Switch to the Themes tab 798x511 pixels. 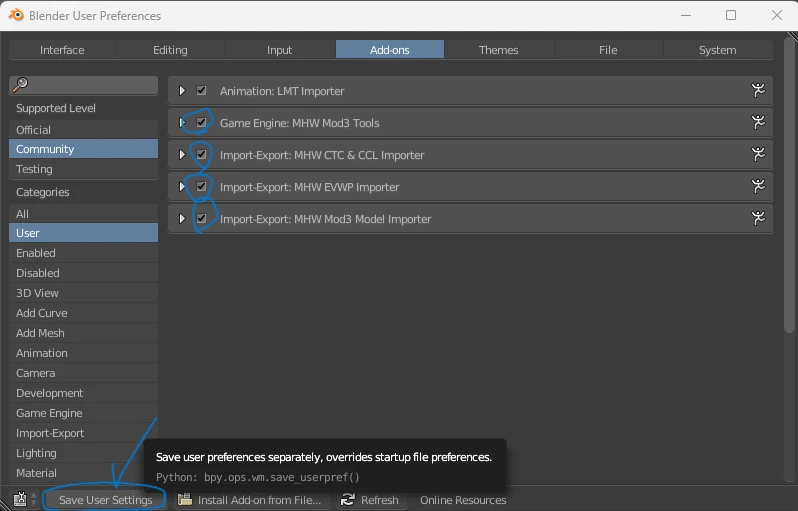499,50
